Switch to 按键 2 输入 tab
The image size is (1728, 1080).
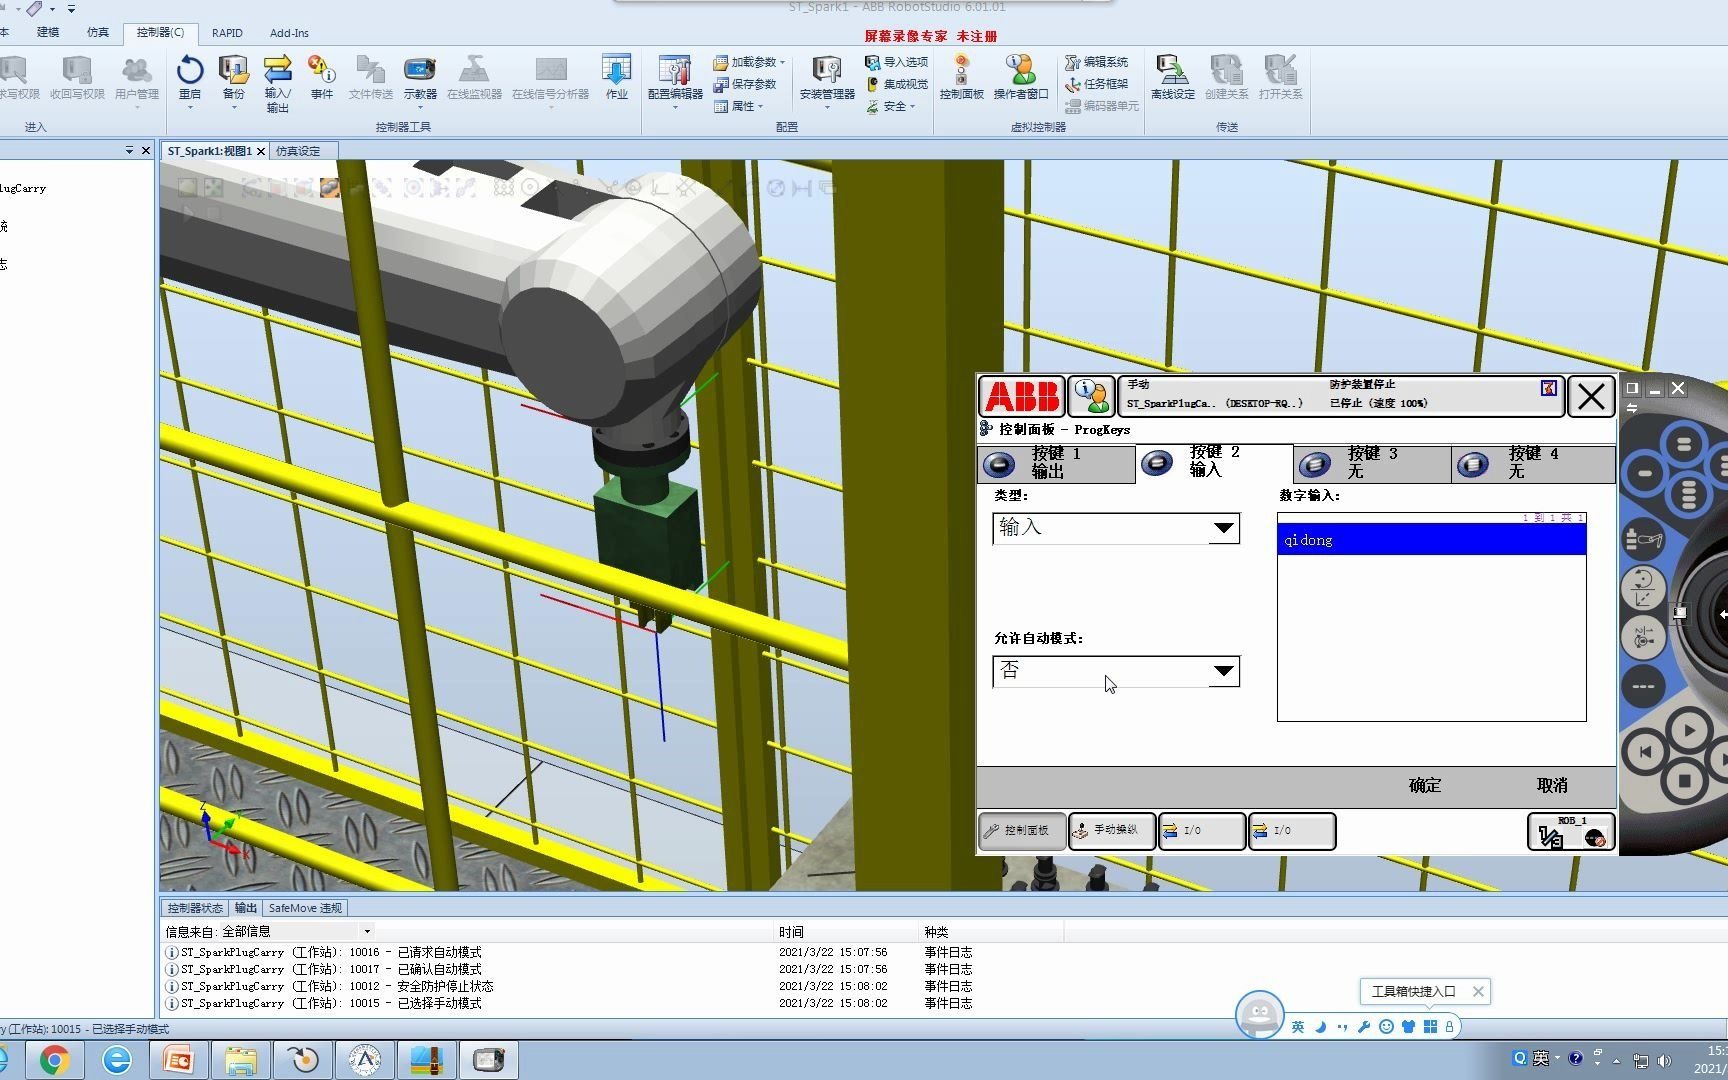(x=1214, y=462)
